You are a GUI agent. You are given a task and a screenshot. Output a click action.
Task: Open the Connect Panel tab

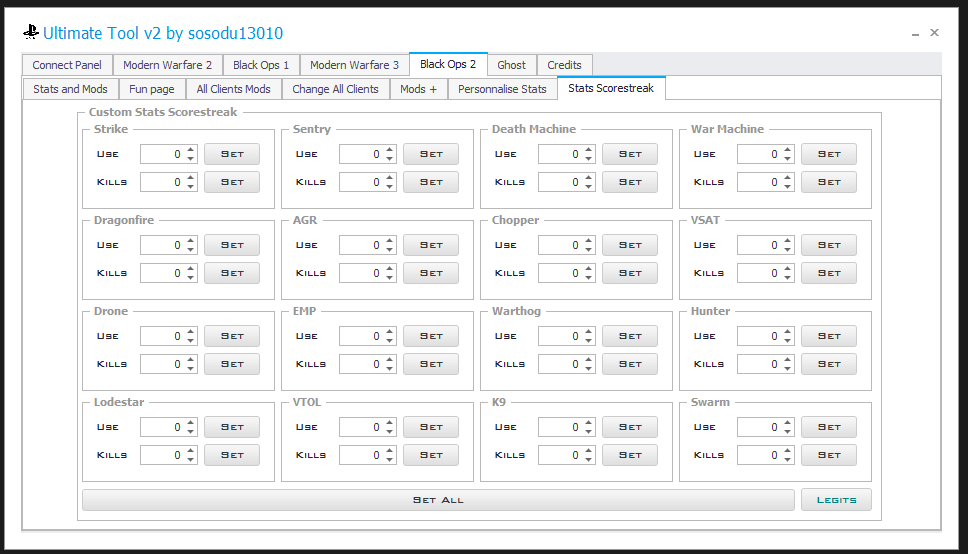pyautogui.click(x=67, y=65)
